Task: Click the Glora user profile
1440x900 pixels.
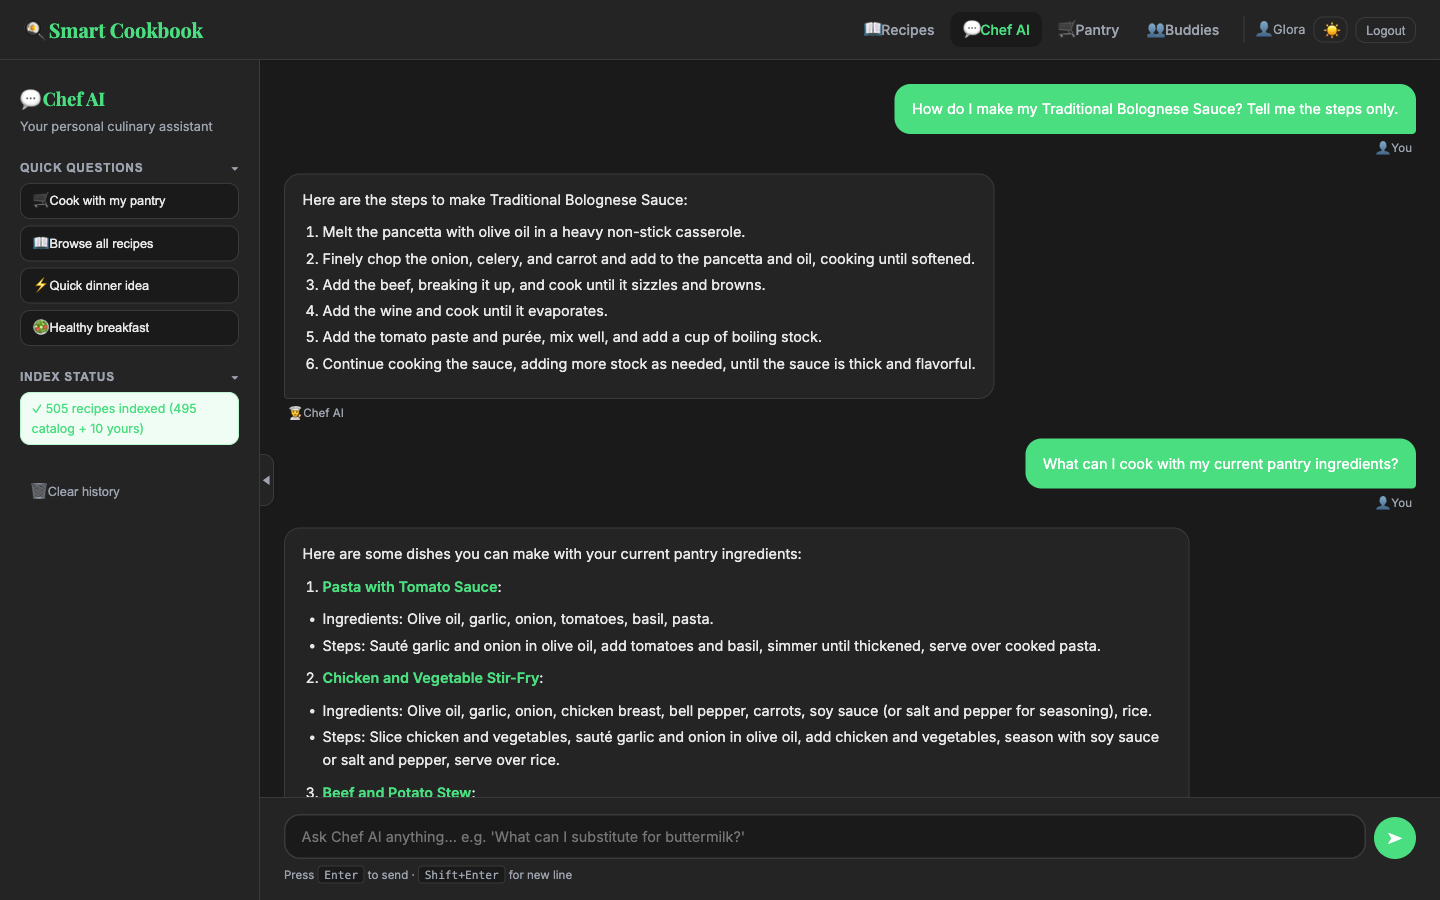Action: (x=1281, y=30)
